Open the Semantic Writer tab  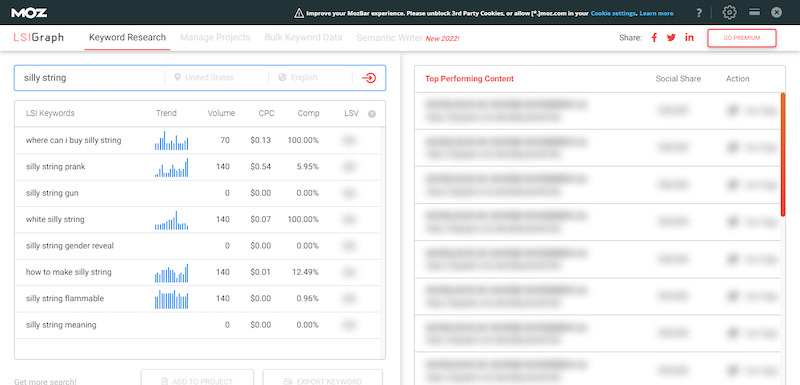389,38
